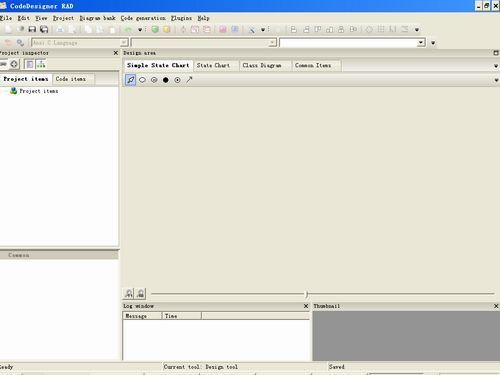Open the View menu
The image size is (500, 375).
[41, 18]
